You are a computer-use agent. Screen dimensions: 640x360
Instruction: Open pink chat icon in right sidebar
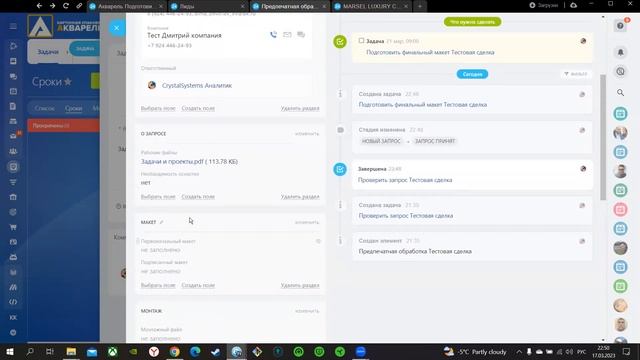pyautogui.click(x=620, y=209)
